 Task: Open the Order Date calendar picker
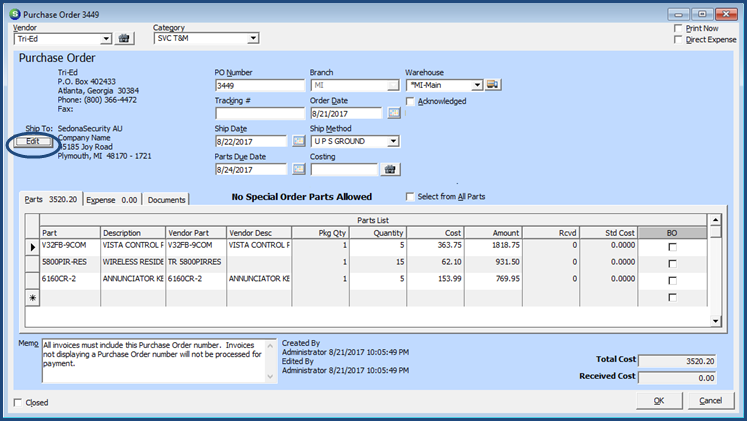tap(394, 114)
